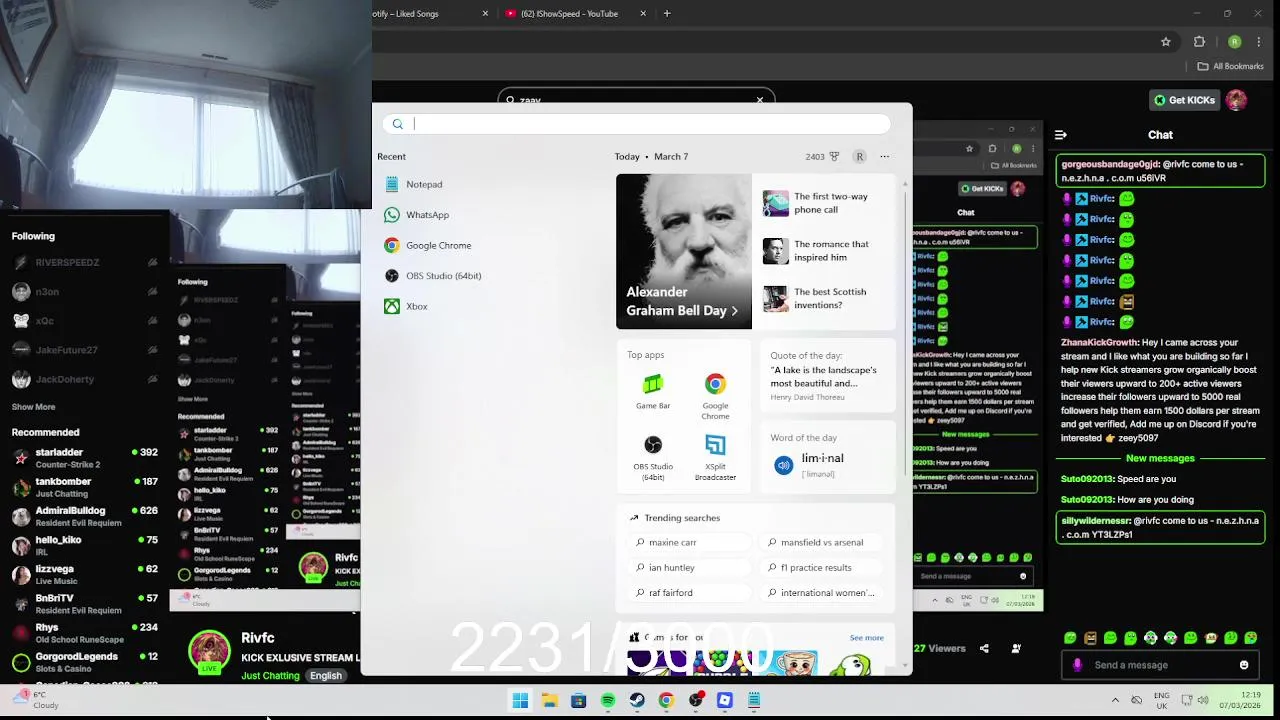The image size is (1280, 720).
Task: Open the xQc channel in Following
Action: coord(84,321)
